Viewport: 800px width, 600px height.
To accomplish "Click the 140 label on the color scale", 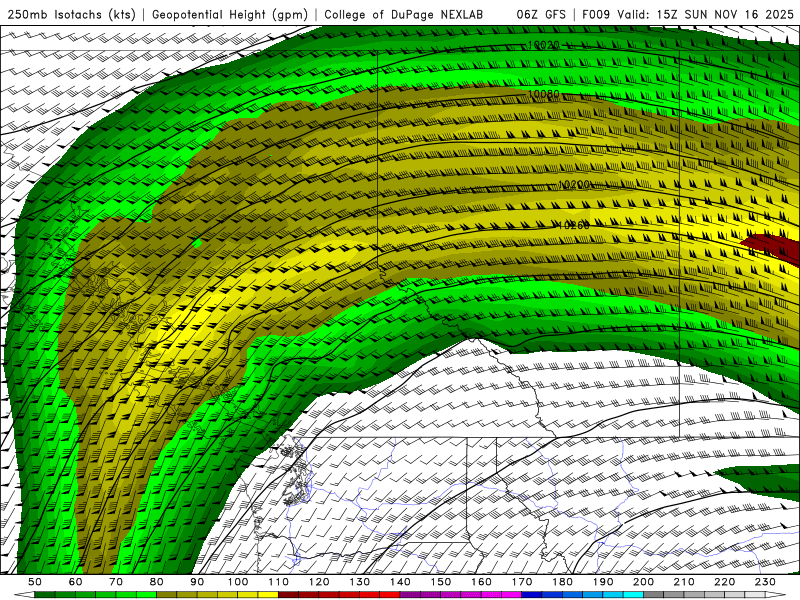I will (x=401, y=582).
